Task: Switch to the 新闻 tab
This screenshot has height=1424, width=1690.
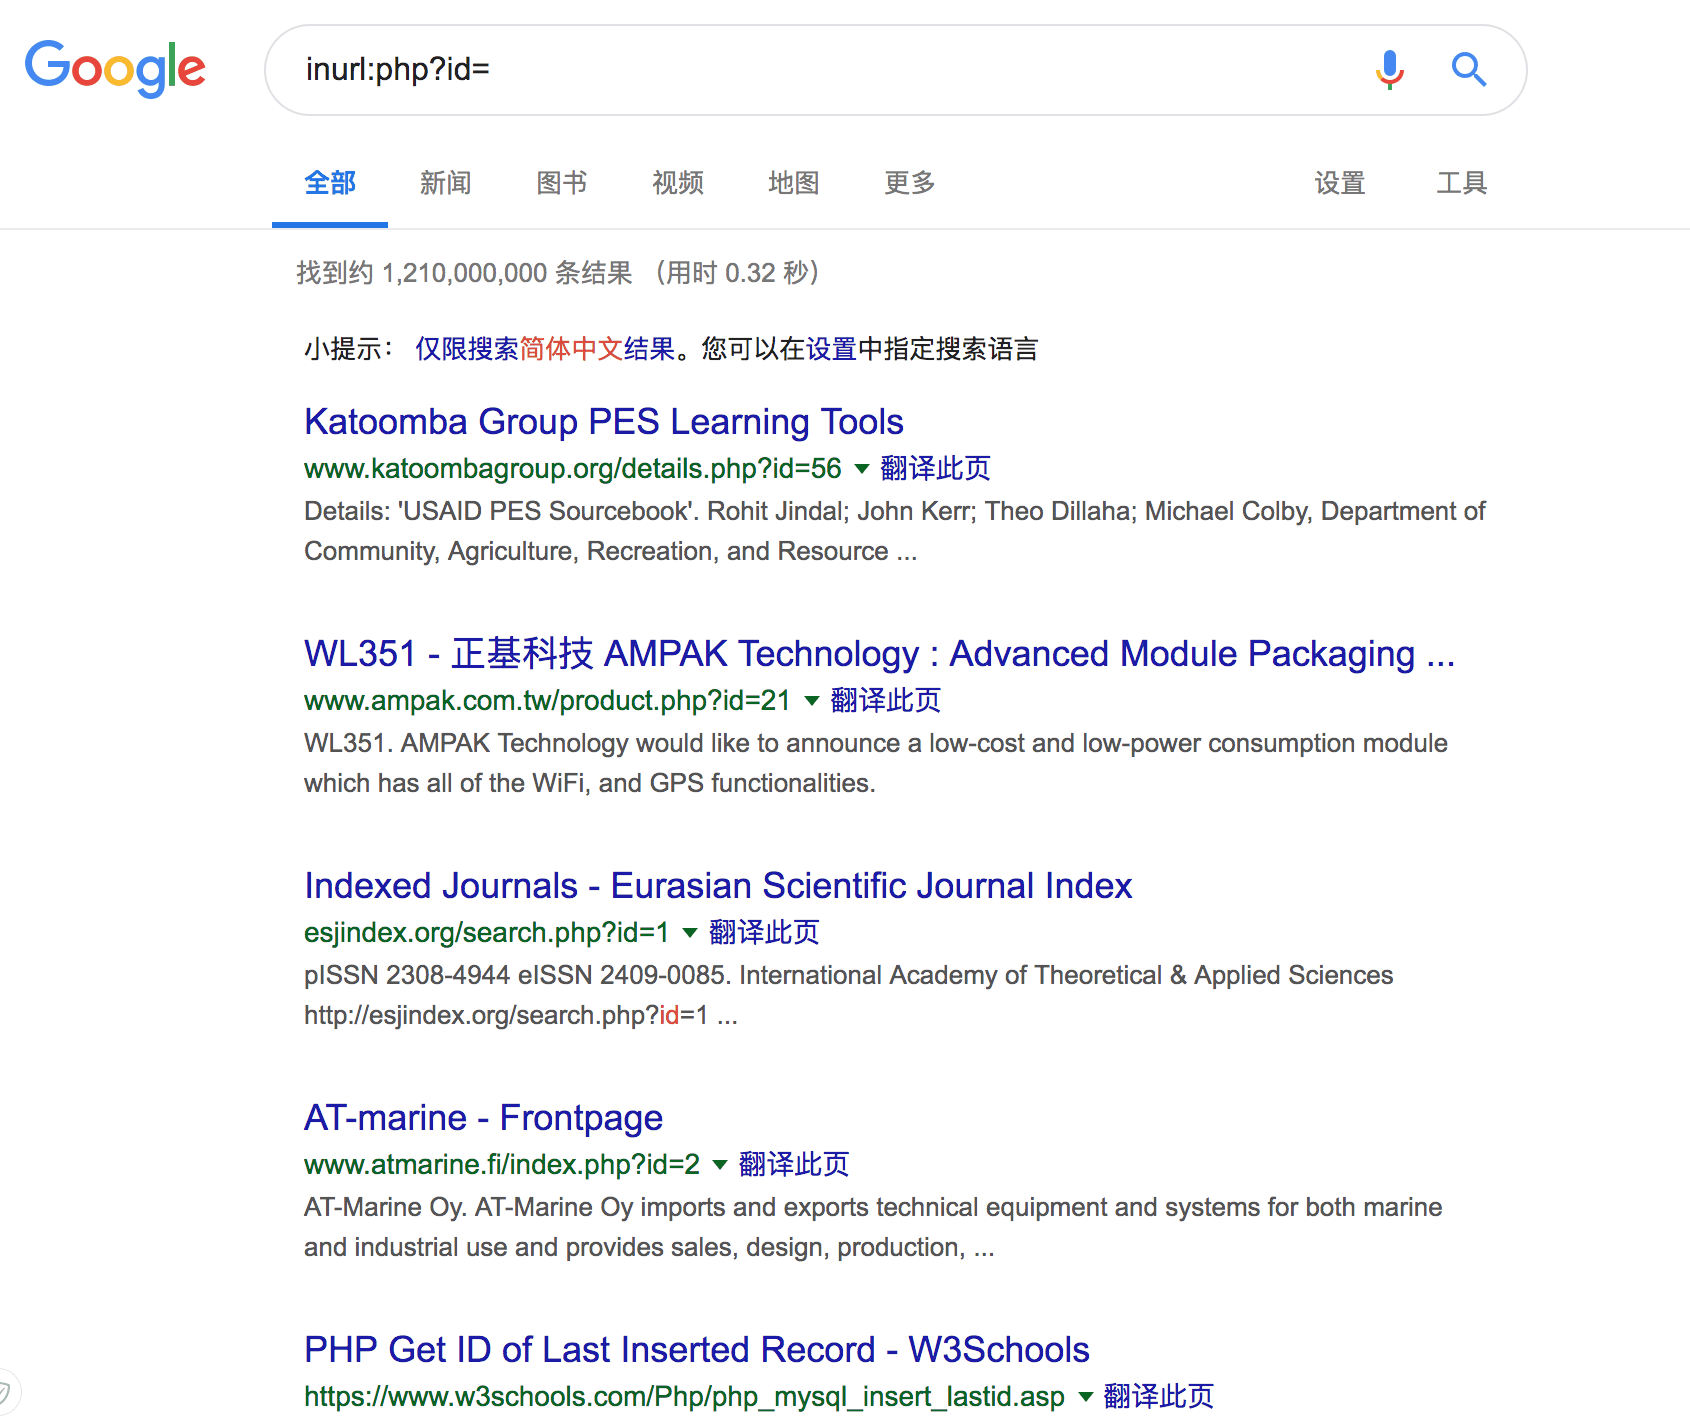Action: pyautogui.click(x=445, y=183)
